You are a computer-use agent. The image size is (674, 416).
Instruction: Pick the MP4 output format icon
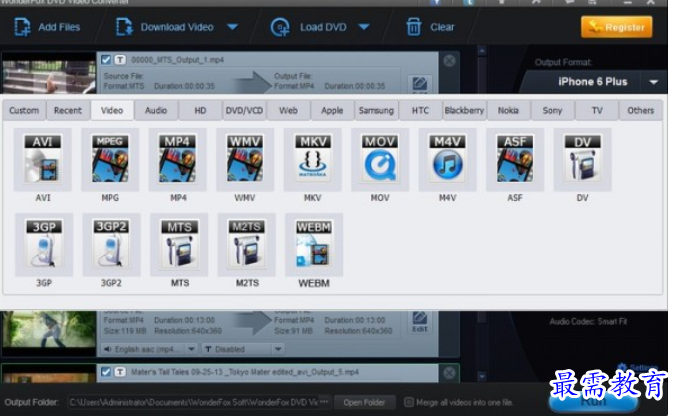[x=178, y=159]
